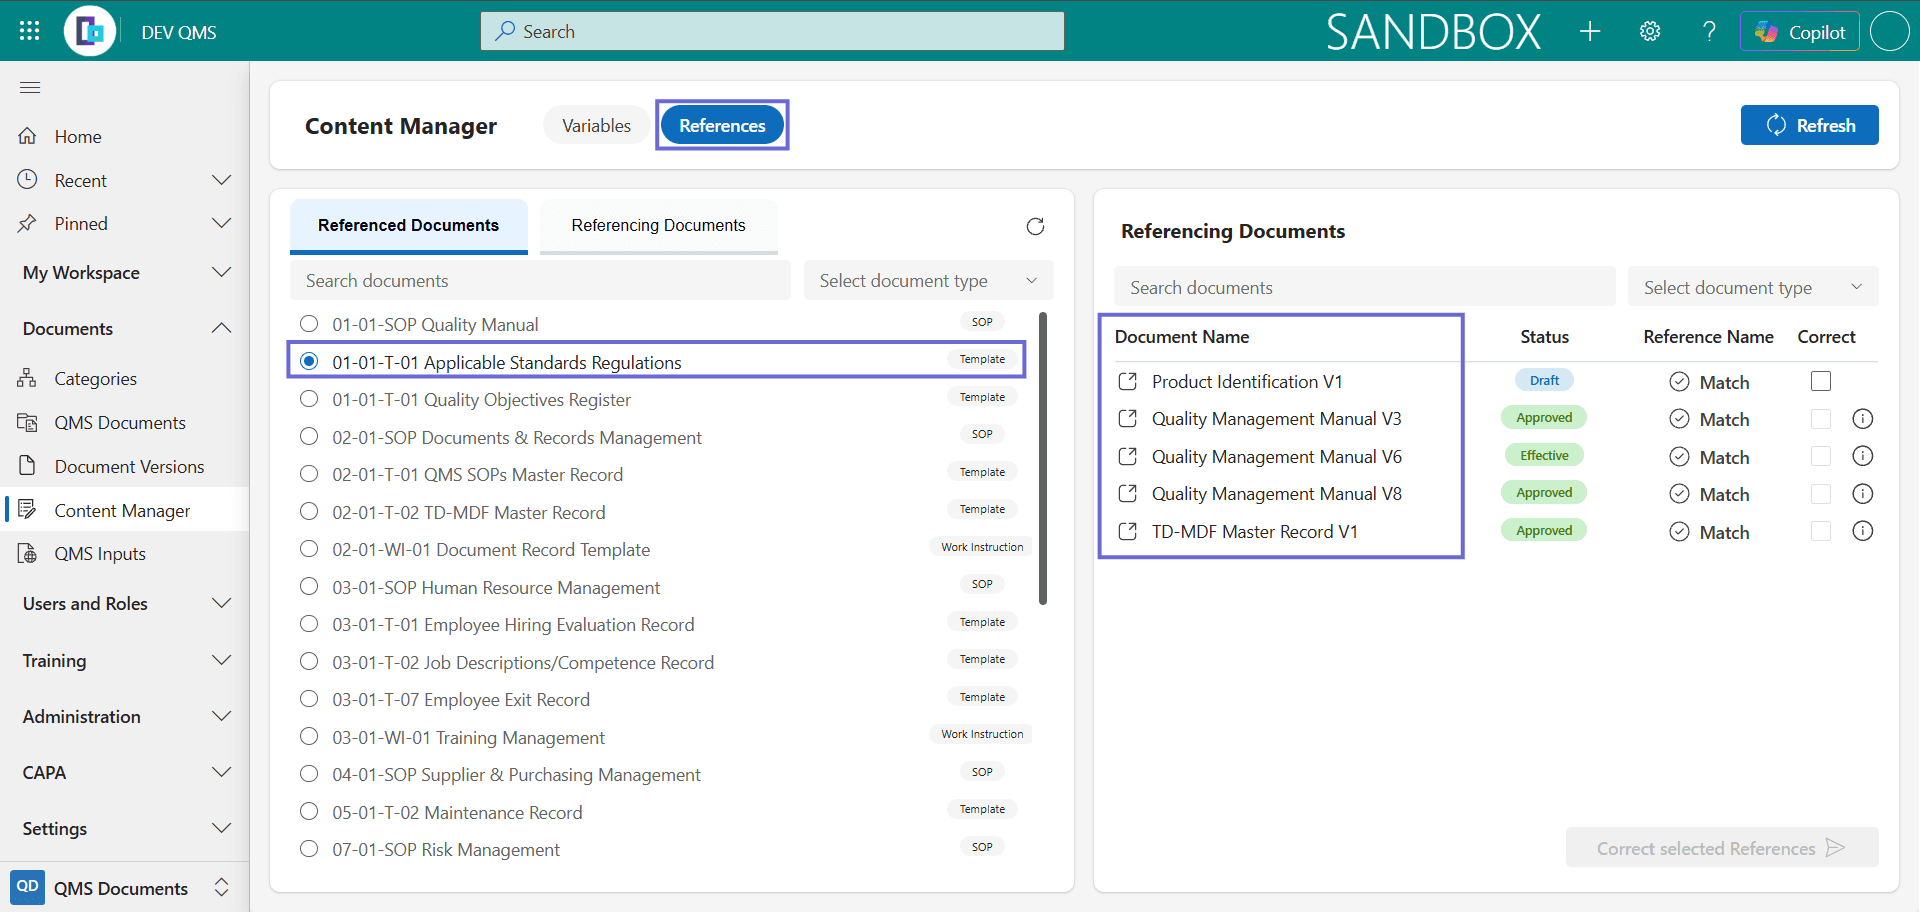This screenshot has width=1920, height=912.
Task: Click the QD area switcher badge
Action: coord(28,887)
